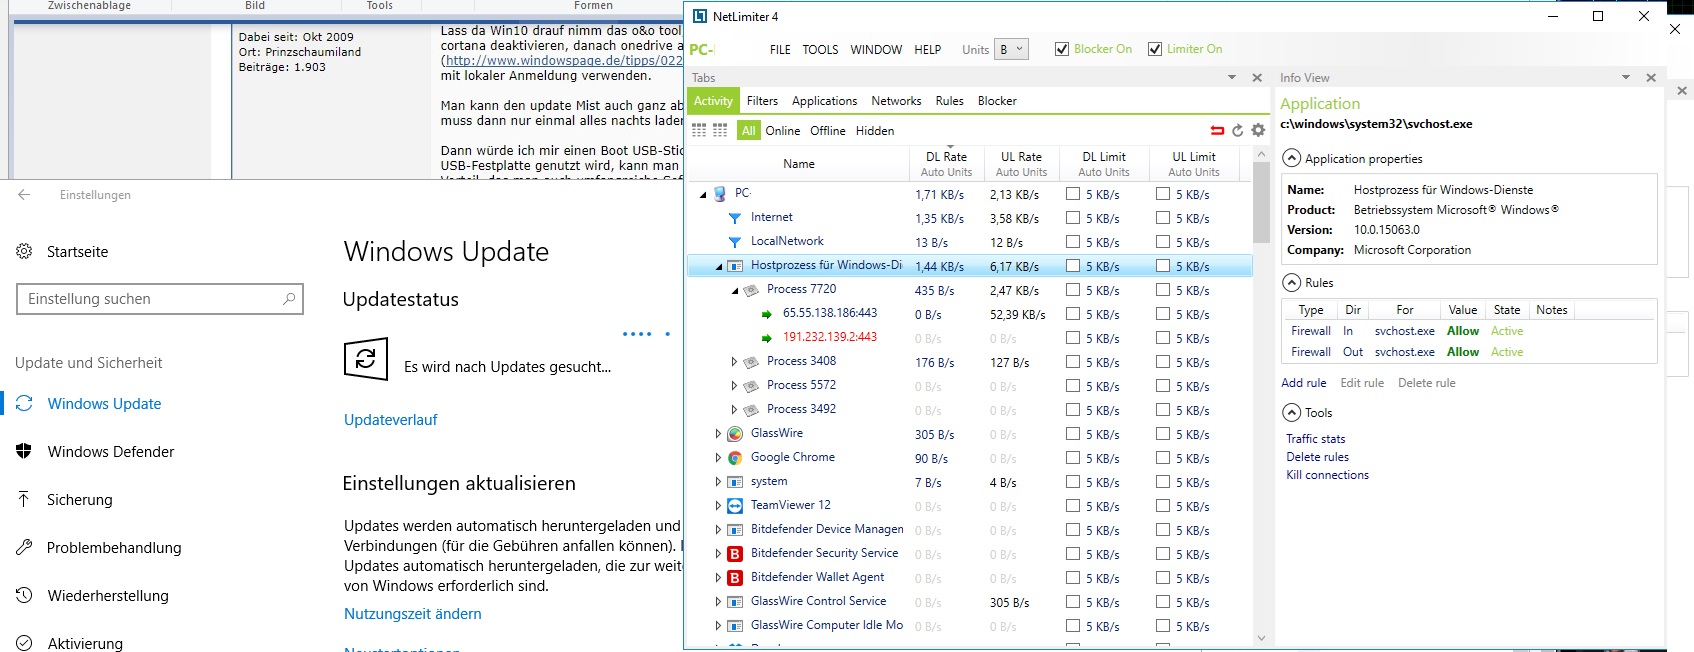Click the system process icon in activity list
Screen dimensions: 1694x652
(x=735, y=482)
